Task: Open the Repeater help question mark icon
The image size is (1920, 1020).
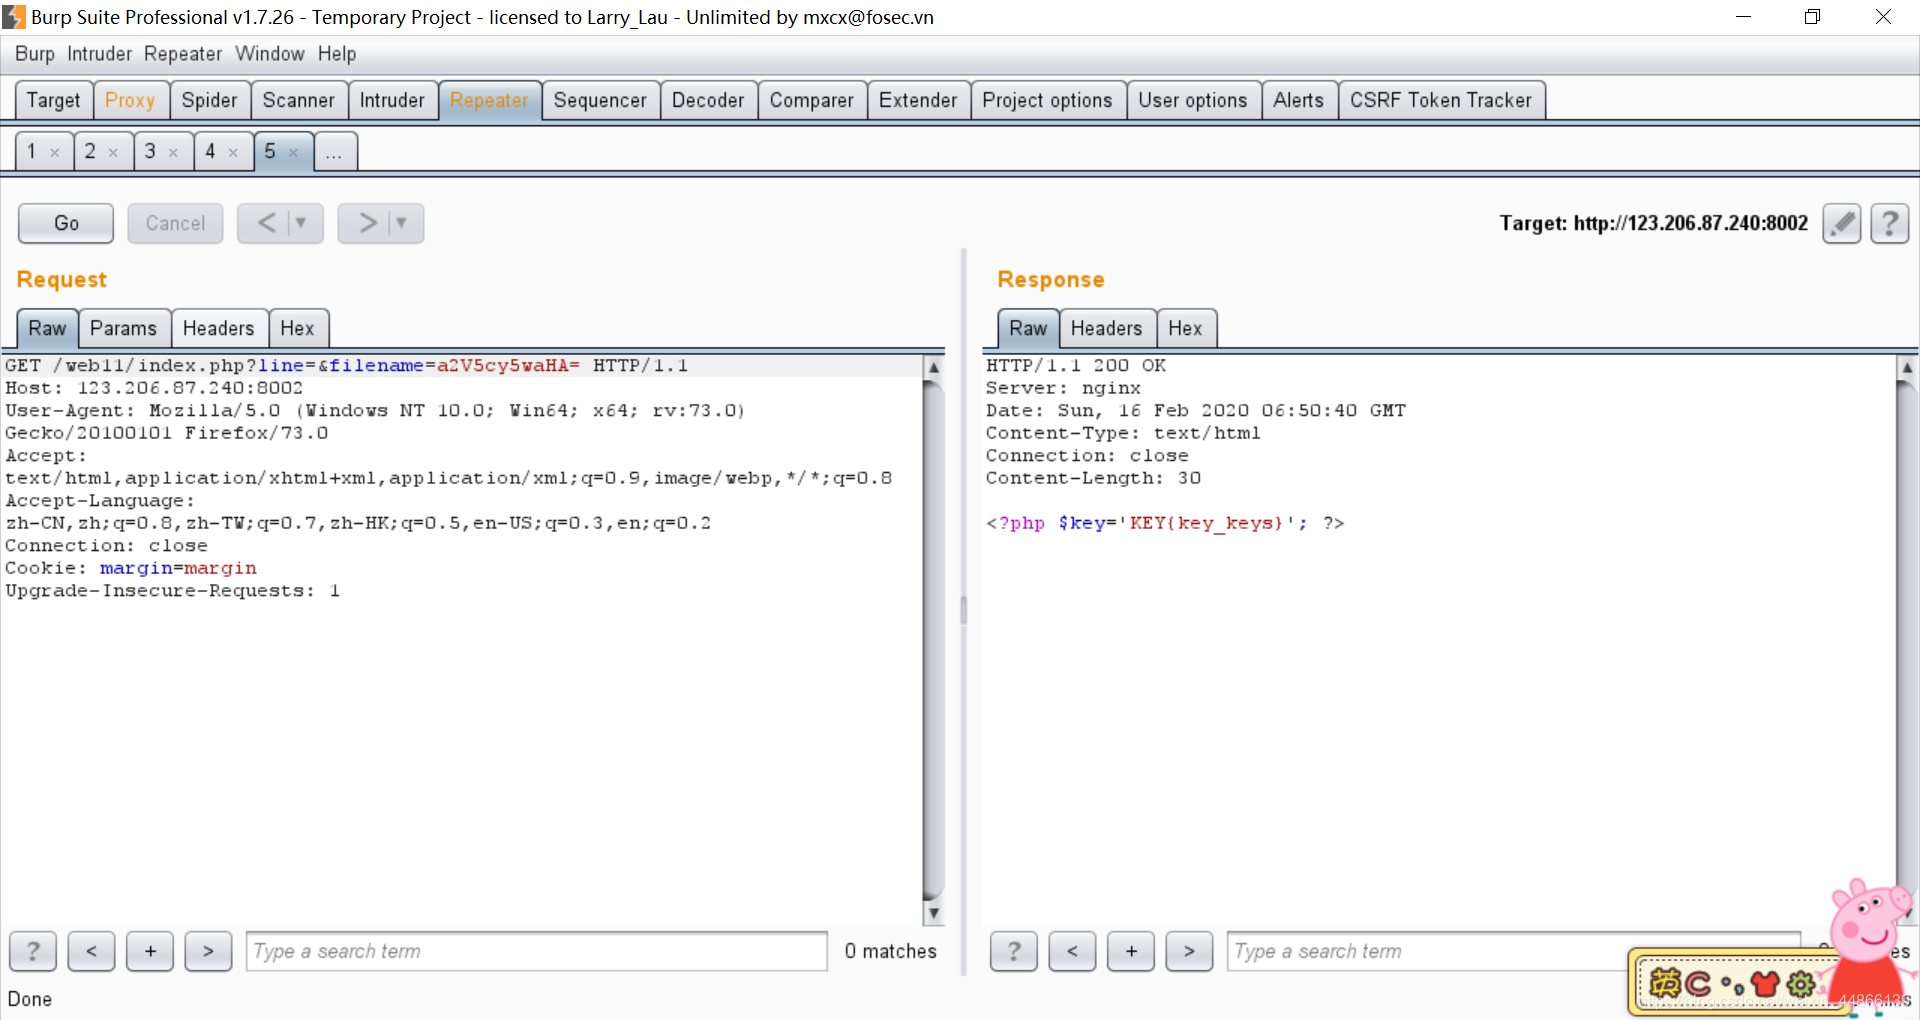Action: (1889, 223)
